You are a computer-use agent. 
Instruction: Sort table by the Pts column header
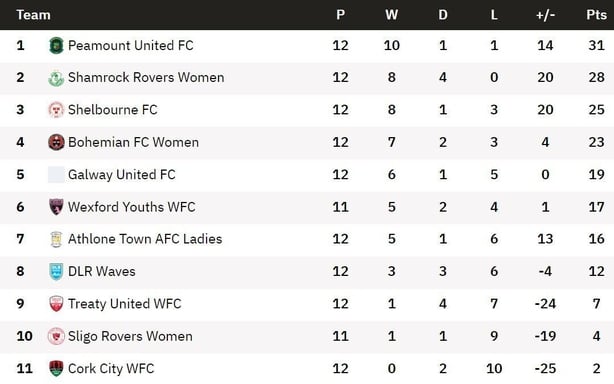point(596,15)
